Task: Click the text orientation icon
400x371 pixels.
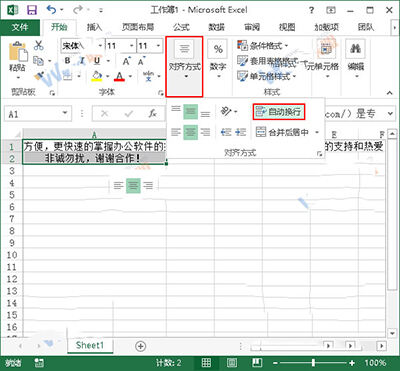Action: (x=226, y=112)
